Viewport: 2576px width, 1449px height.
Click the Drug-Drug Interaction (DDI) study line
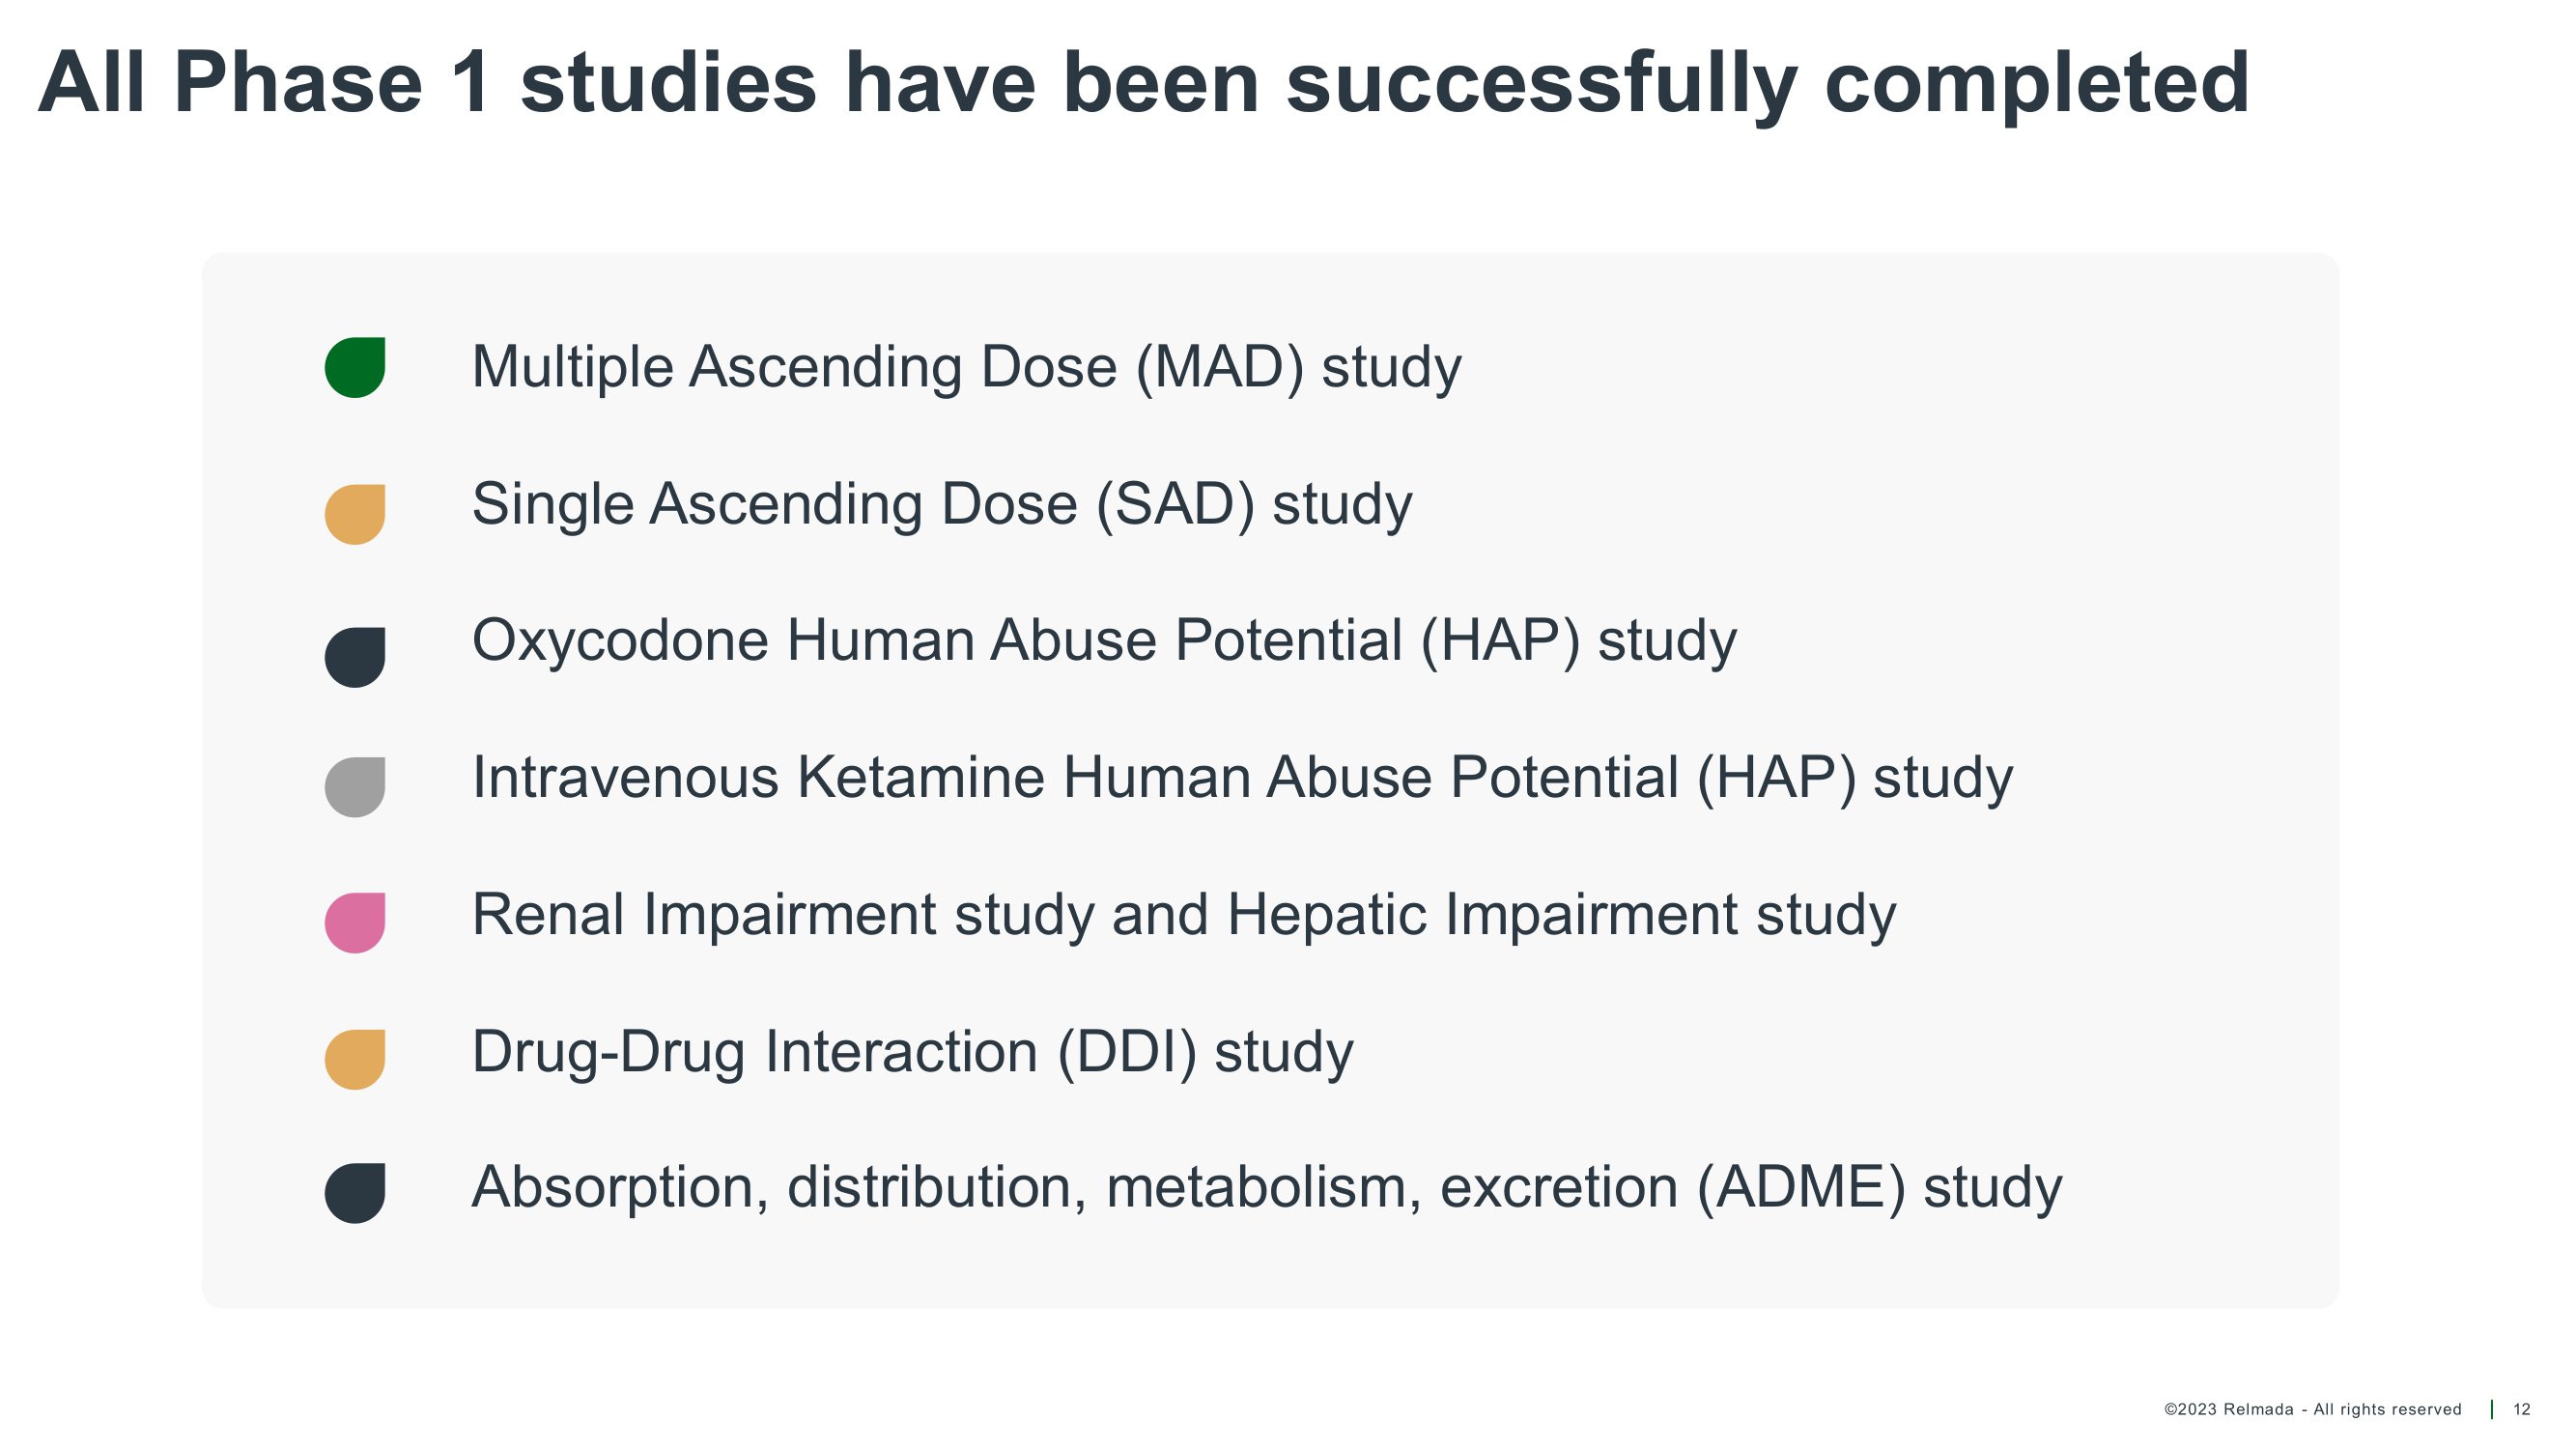pos(912,1052)
